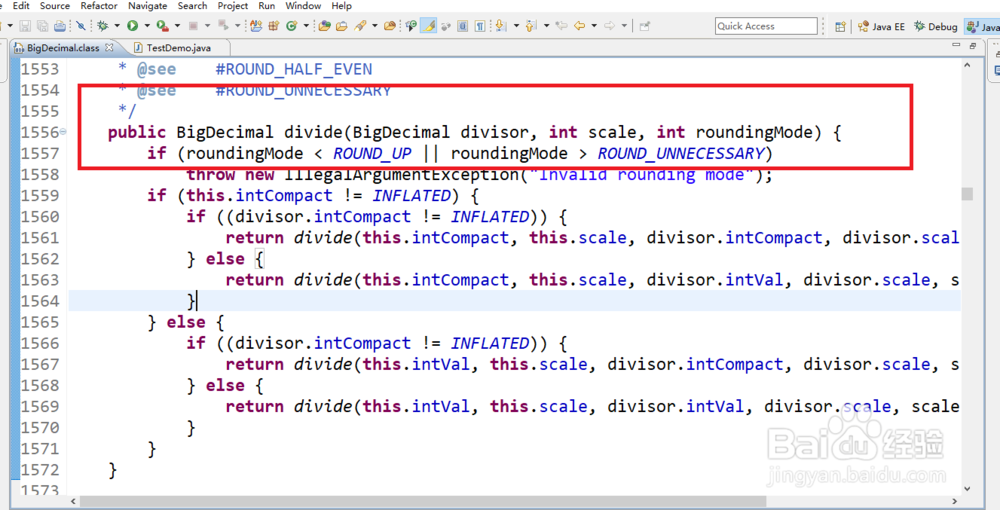
Task: Click the Save icon in toolbar
Action: (25, 26)
